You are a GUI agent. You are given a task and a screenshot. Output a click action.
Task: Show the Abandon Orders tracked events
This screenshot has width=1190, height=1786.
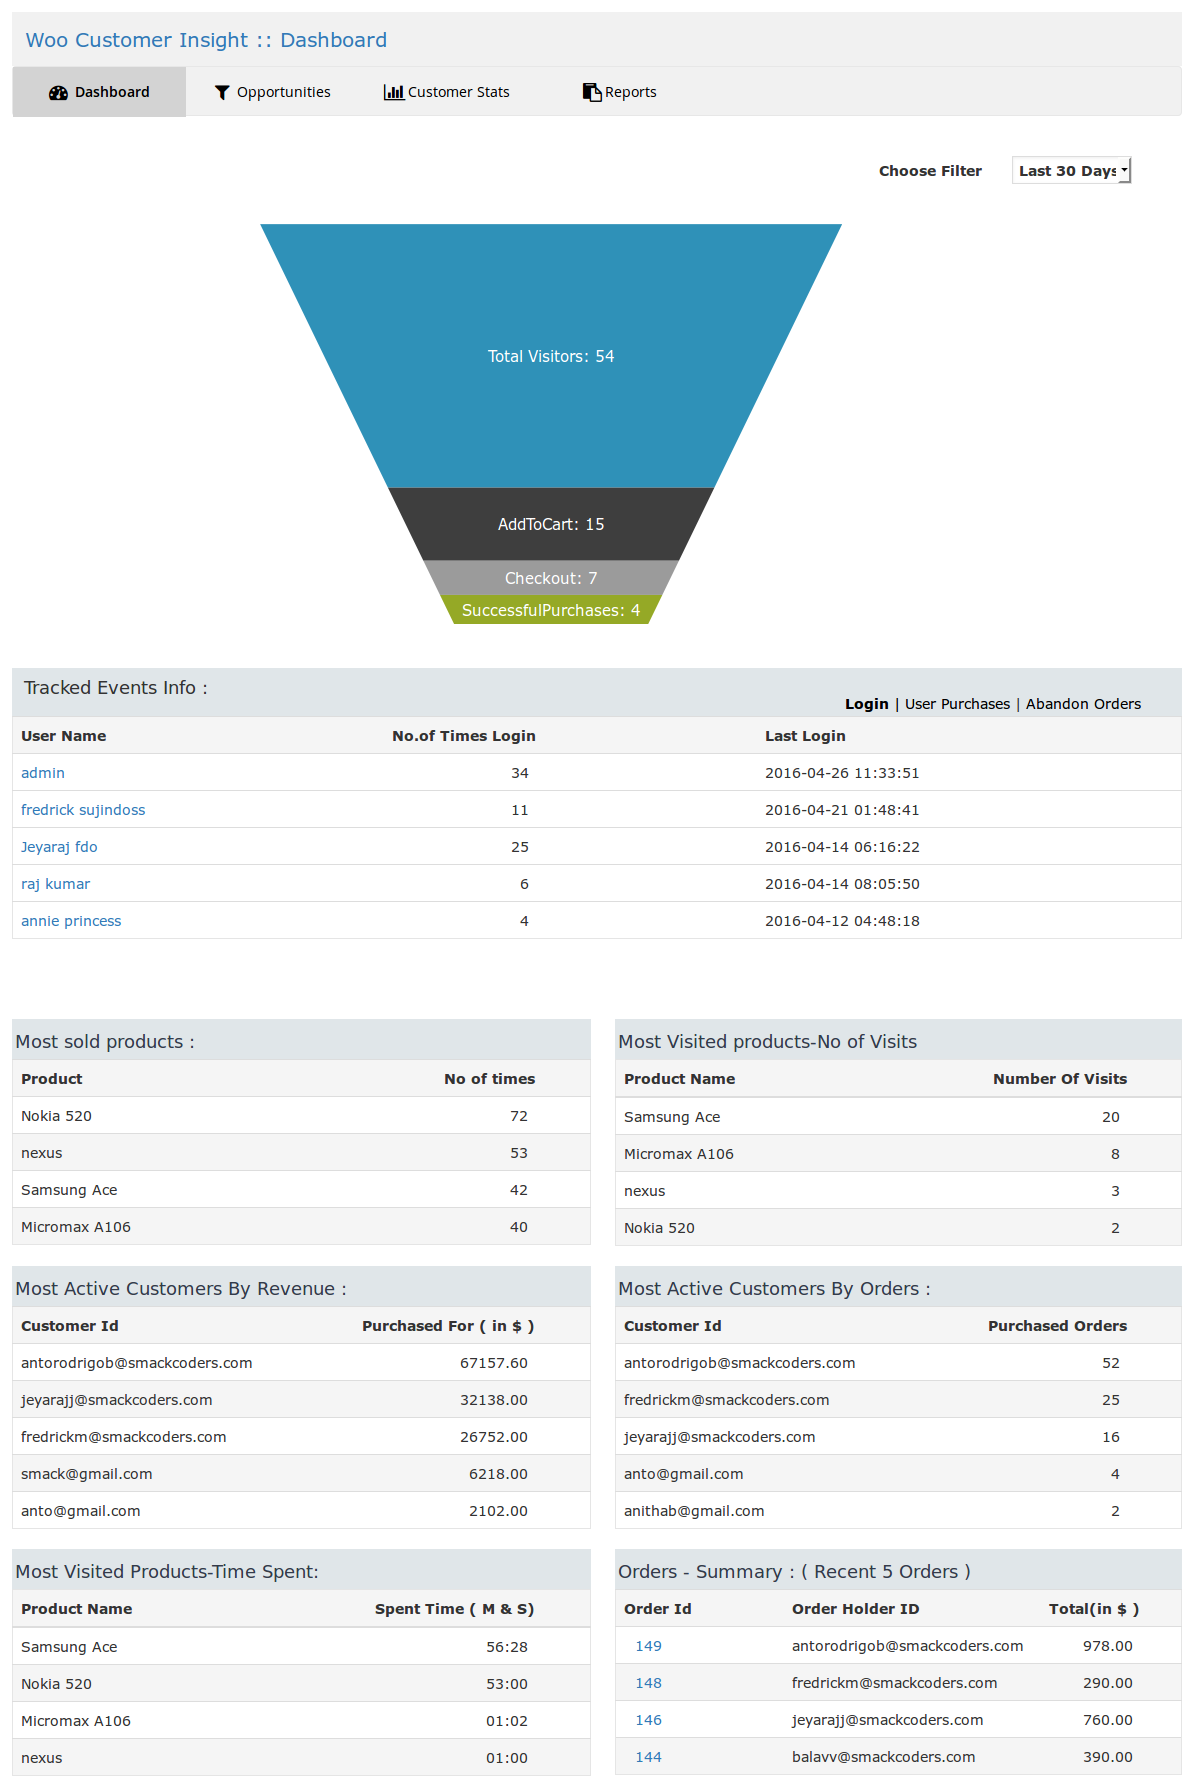click(1083, 704)
